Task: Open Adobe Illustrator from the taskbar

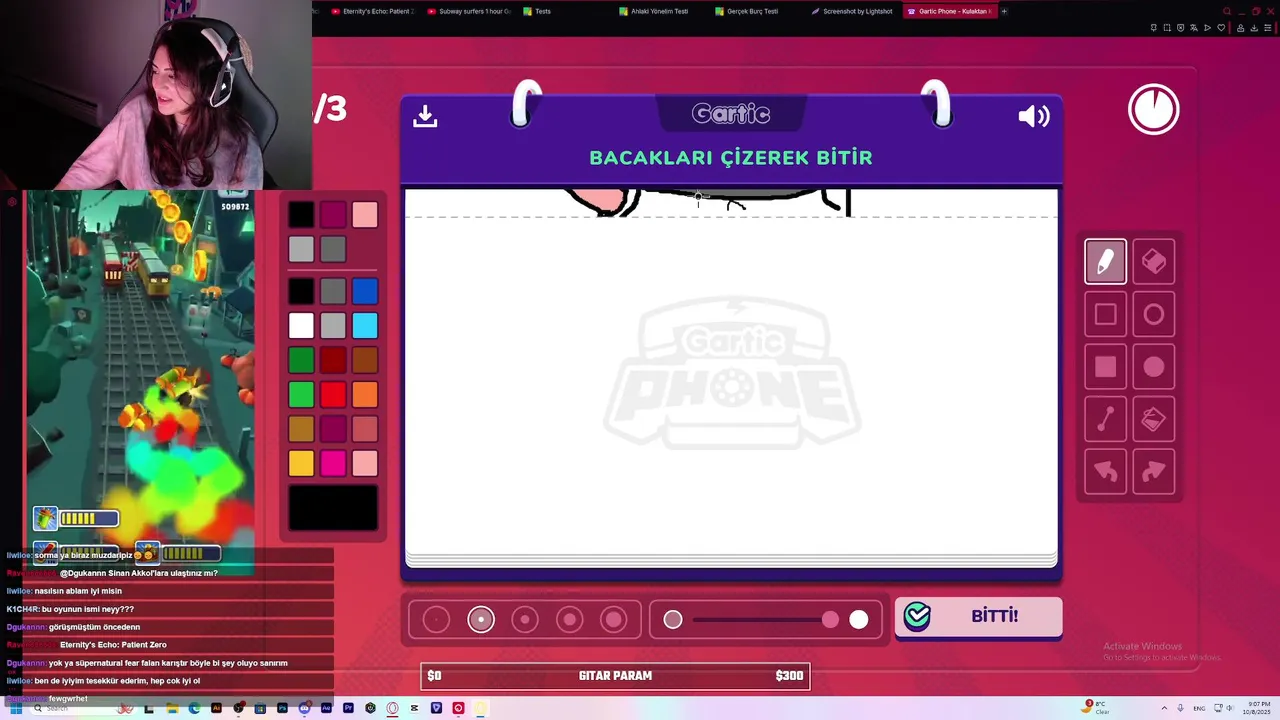Action: click(x=216, y=708)
